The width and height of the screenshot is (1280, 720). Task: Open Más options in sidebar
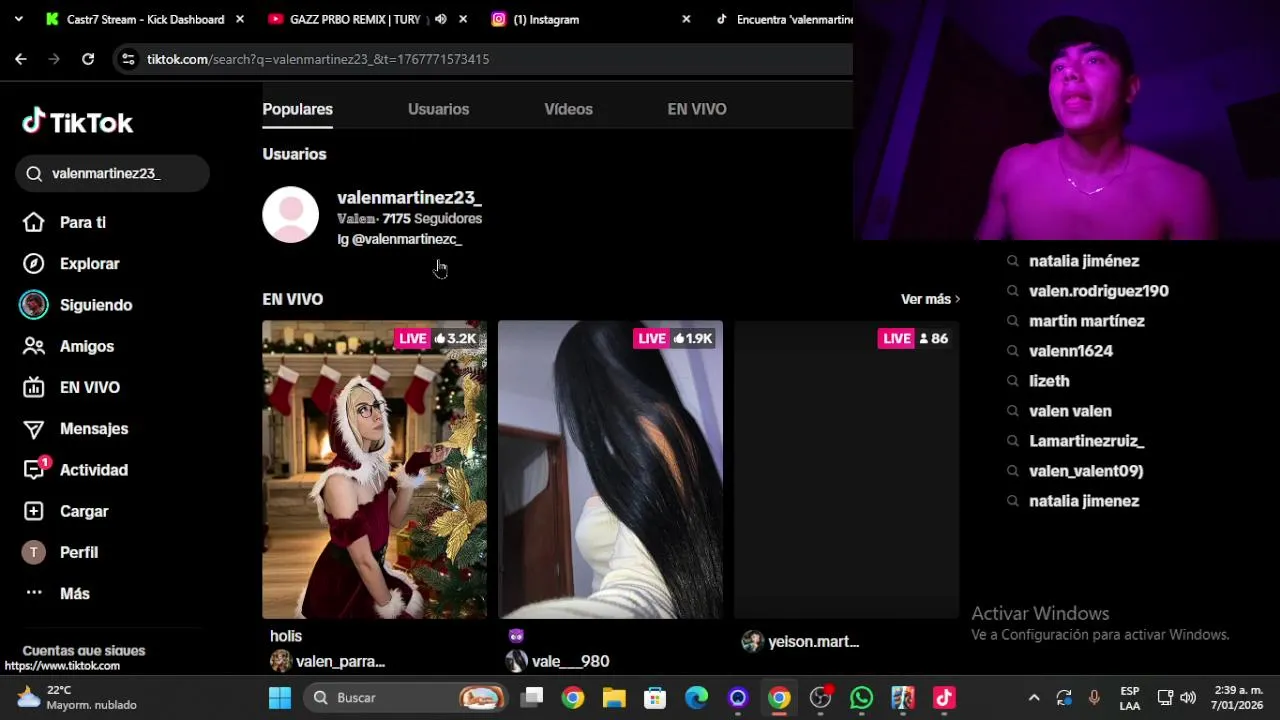(x=56, y=593)
